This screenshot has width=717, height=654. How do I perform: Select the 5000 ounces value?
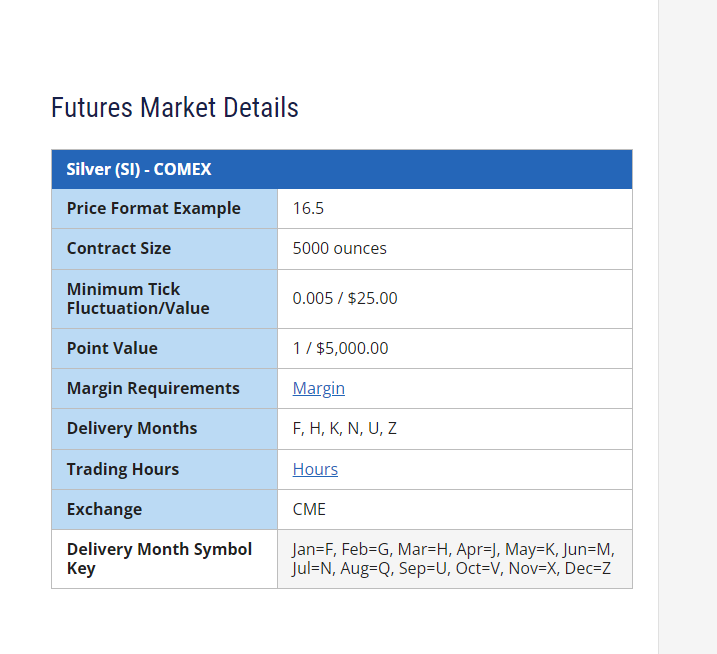339,248
